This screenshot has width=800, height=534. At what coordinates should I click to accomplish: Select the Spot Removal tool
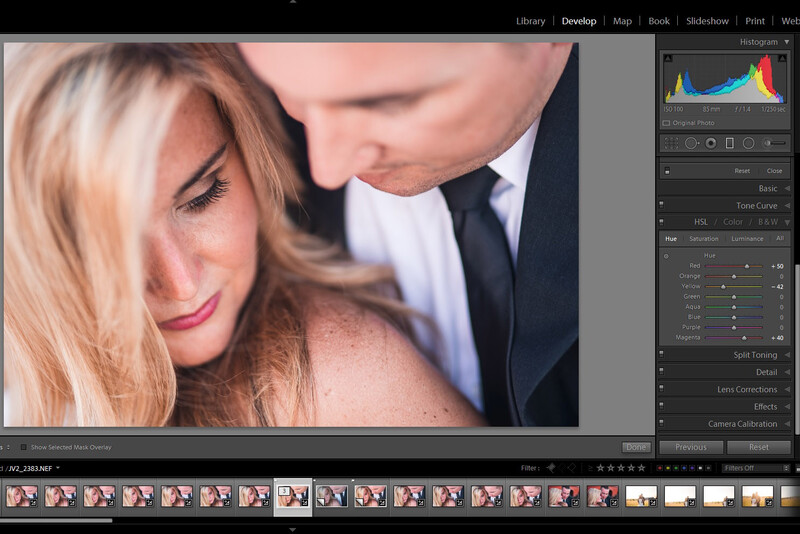pos(691,143)
